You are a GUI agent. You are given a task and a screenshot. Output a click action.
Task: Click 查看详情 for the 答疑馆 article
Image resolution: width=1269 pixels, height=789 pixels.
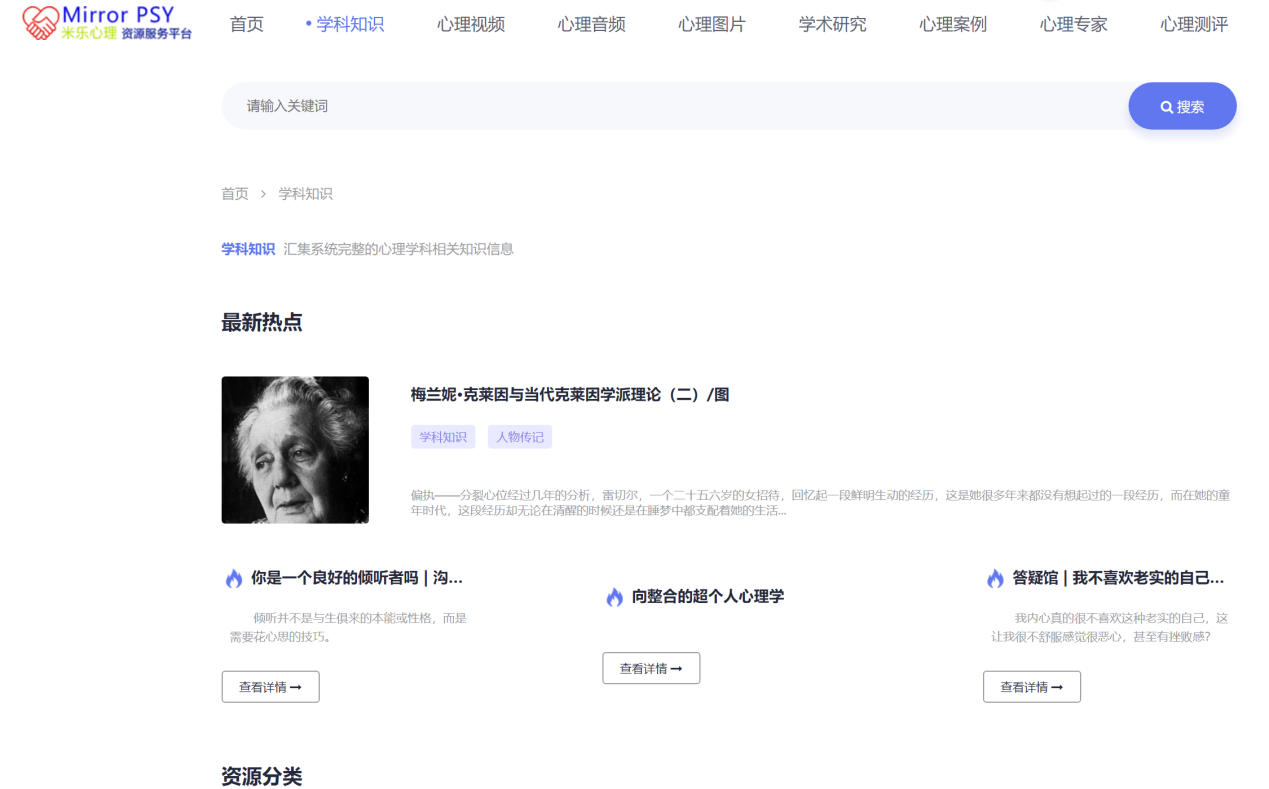point(1031,686)
